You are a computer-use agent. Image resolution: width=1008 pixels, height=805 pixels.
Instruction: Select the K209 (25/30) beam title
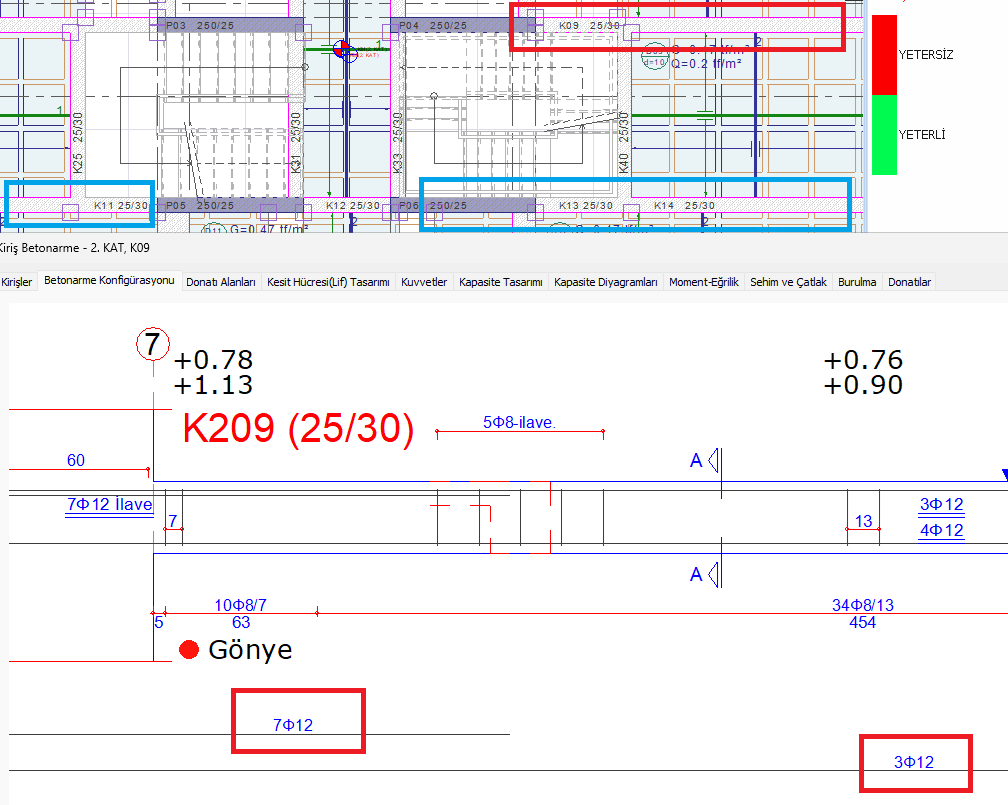[x=298, y=428]
